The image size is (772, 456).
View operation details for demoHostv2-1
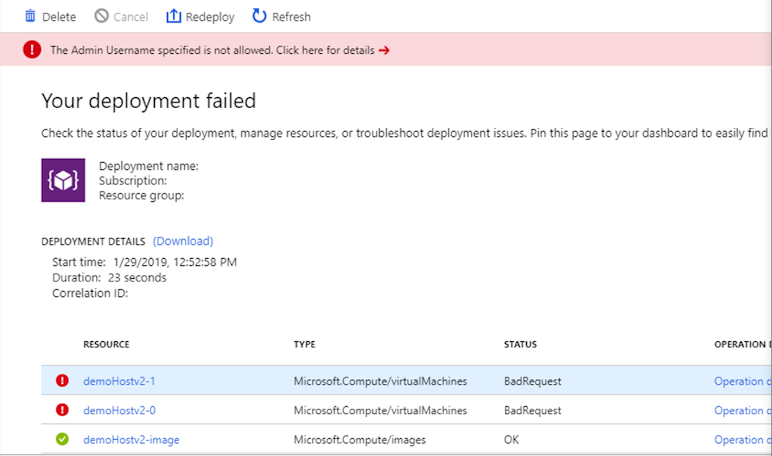point(742,381)
